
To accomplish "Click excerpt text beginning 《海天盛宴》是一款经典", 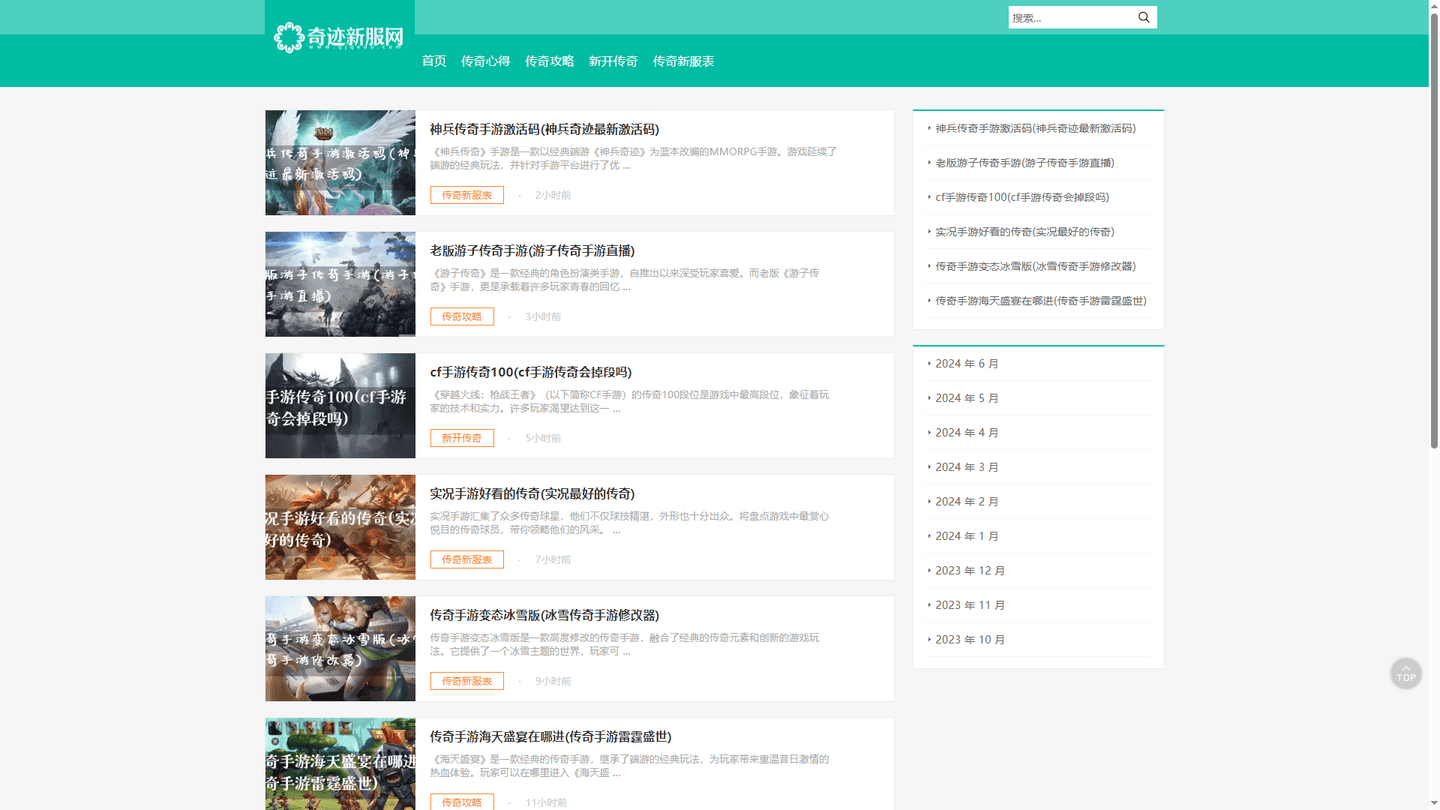I will pyautogui.click(x=630, y=765).
